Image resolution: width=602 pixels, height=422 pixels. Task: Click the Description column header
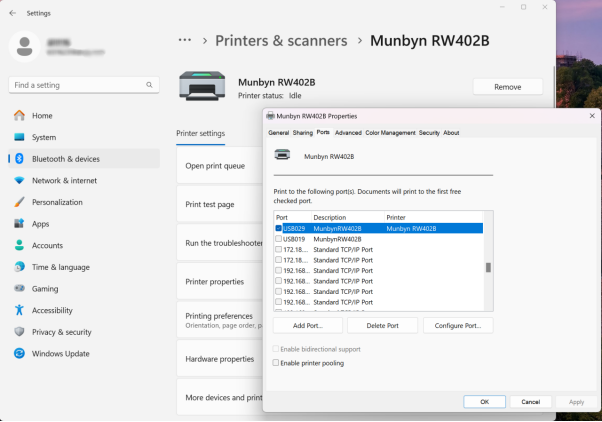(x=347, y=217)
